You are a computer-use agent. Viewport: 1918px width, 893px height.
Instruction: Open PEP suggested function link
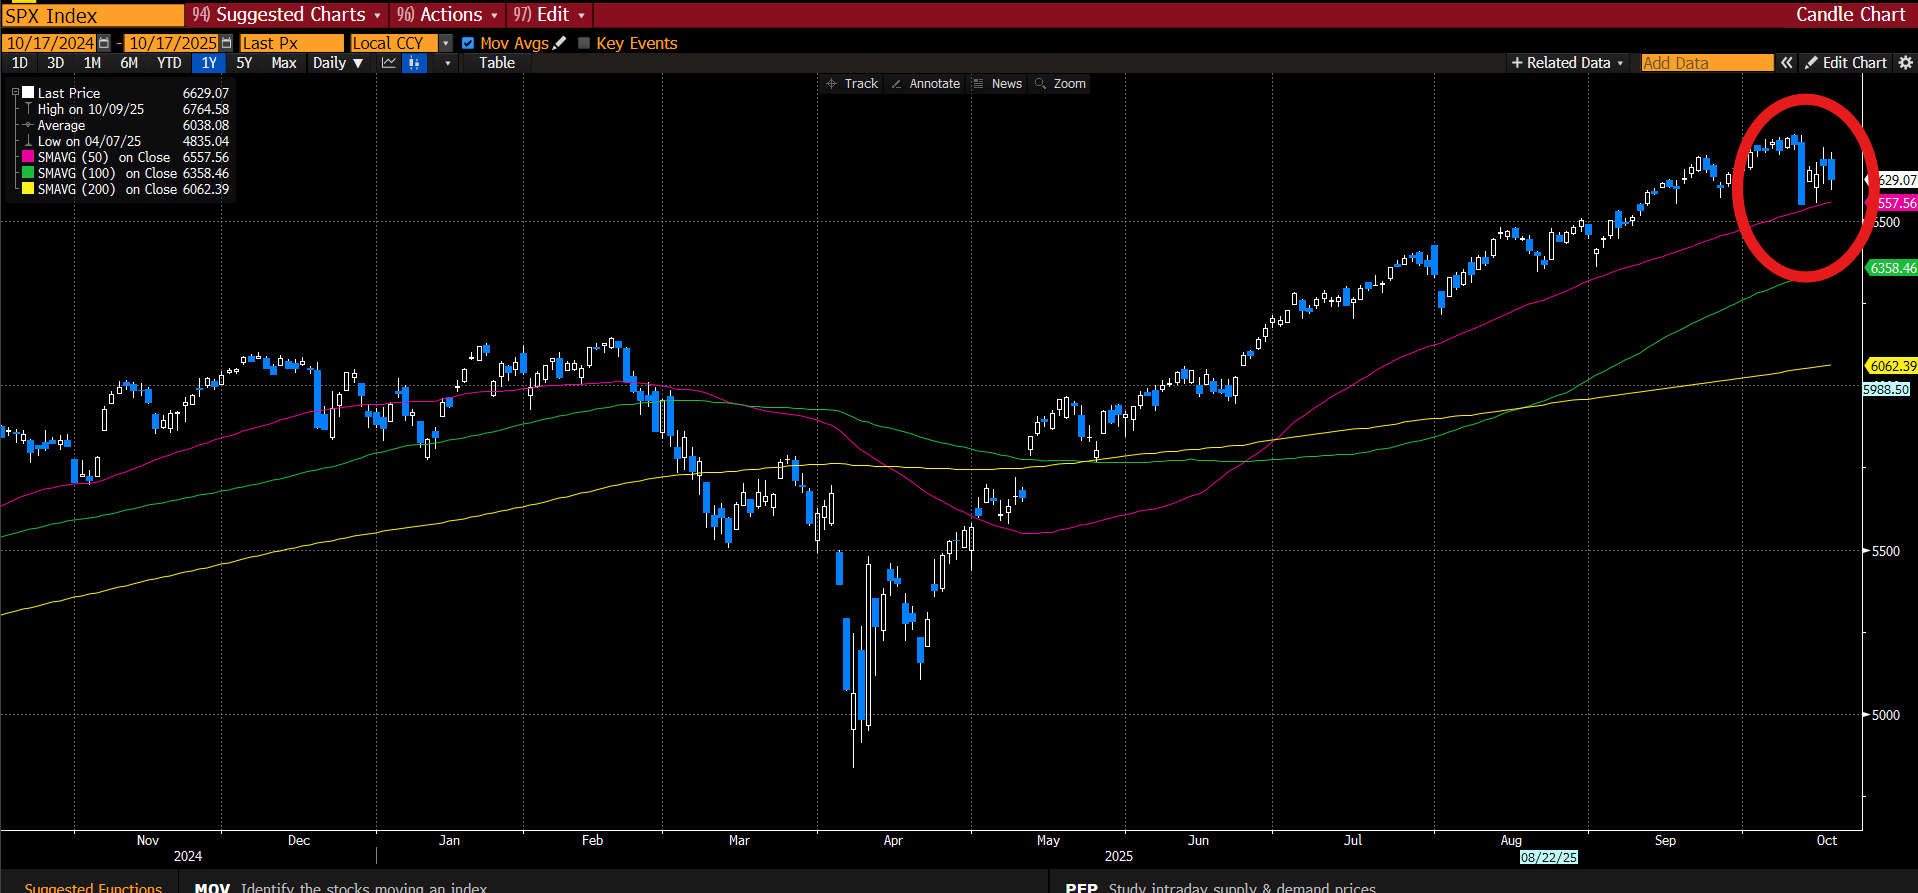pyautogui.click(x=1221, y=887)
